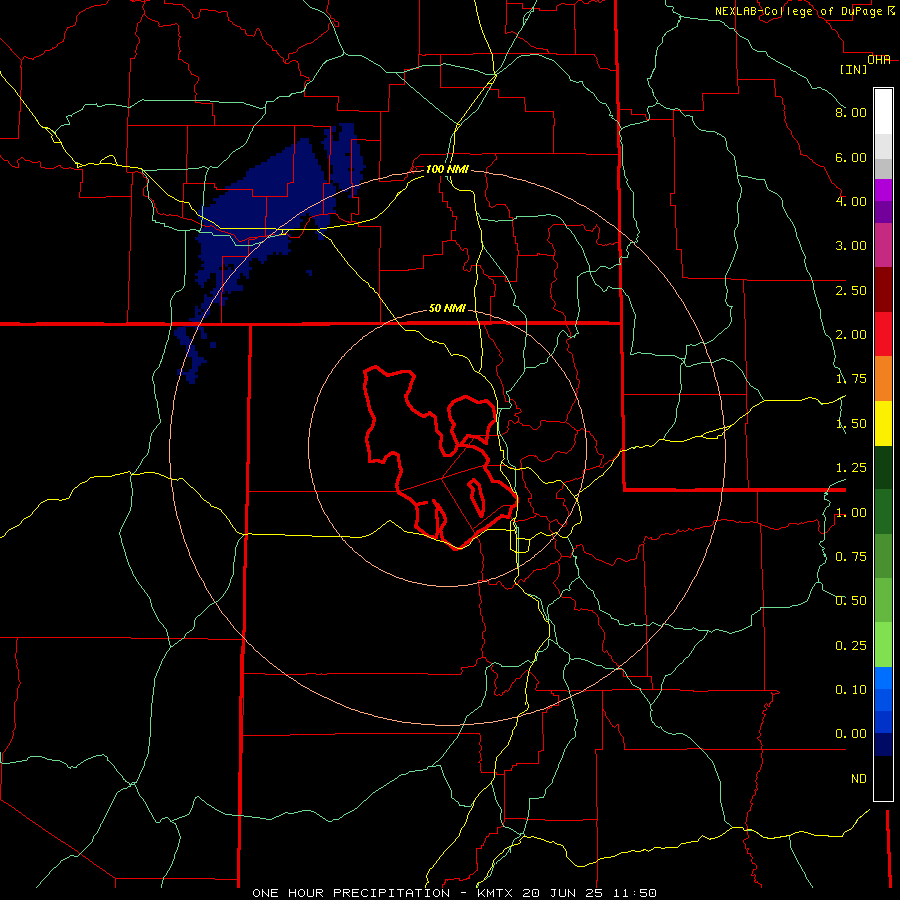Pick the navy swatch in the legend
This screenshot has width=900, height=900.
(883, 745)
